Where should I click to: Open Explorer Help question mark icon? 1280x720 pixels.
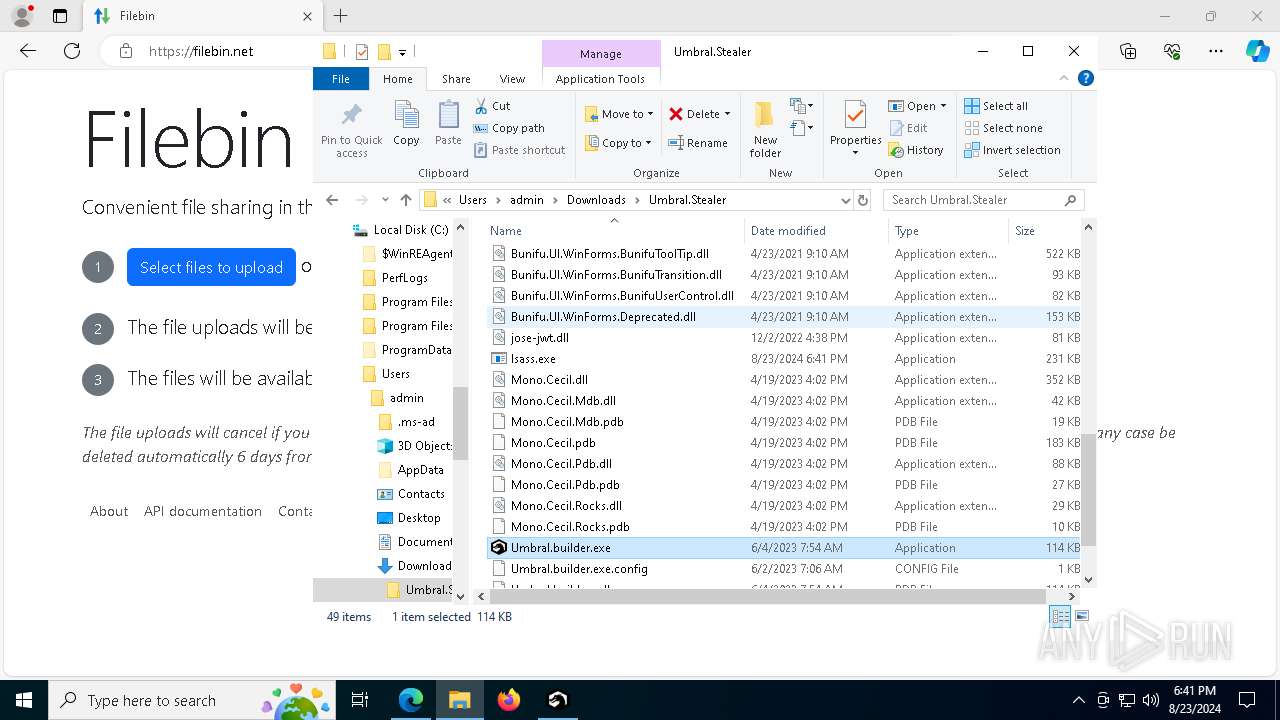point(1086,78)
